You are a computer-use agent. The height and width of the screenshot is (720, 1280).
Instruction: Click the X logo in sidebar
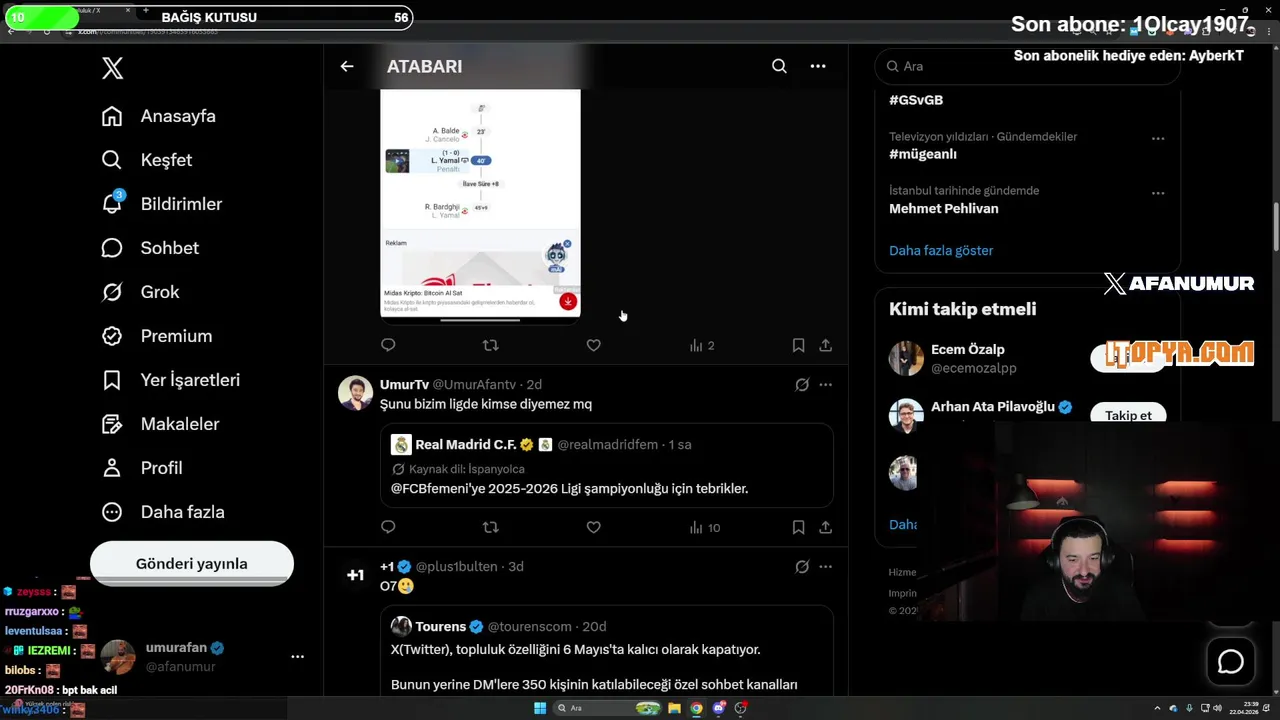(112, 68)
